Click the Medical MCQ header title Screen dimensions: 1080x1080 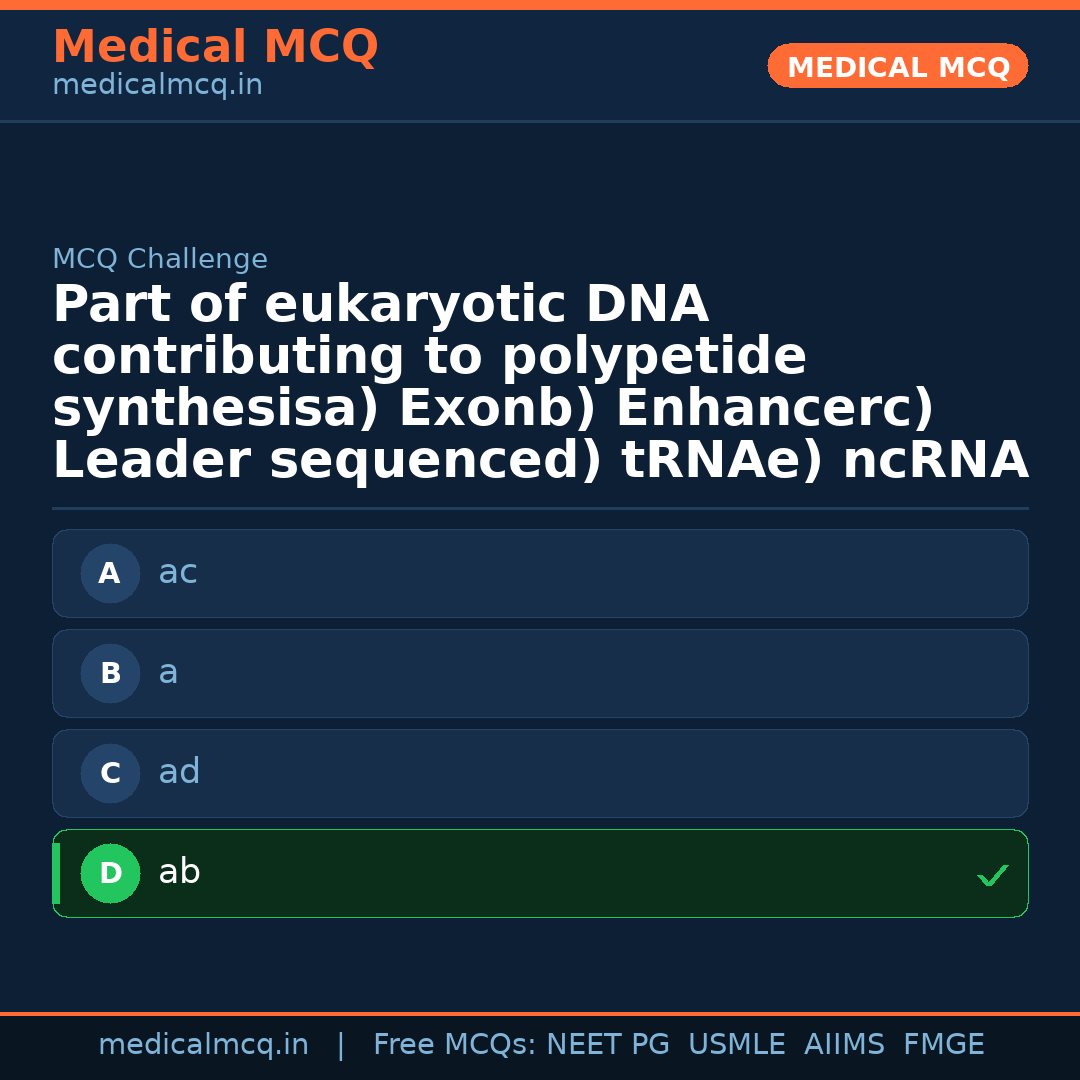click(215, 47)
